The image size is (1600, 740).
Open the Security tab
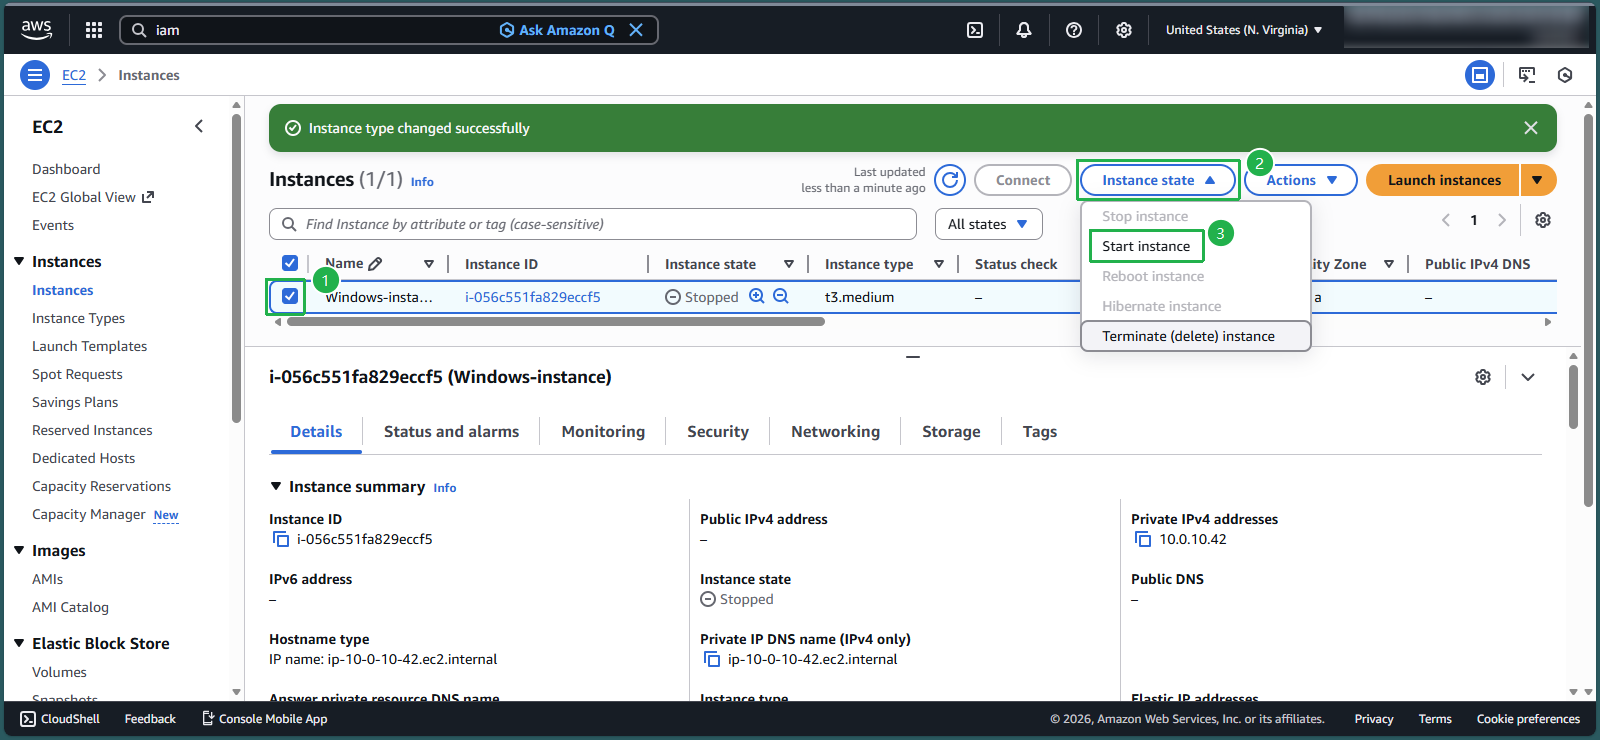[x=718, y=432]
